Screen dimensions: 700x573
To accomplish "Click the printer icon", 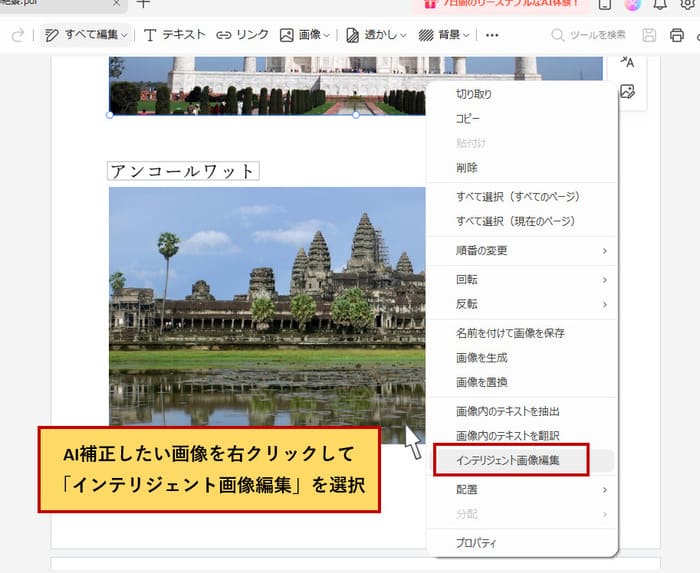I will tap(677, 35).
